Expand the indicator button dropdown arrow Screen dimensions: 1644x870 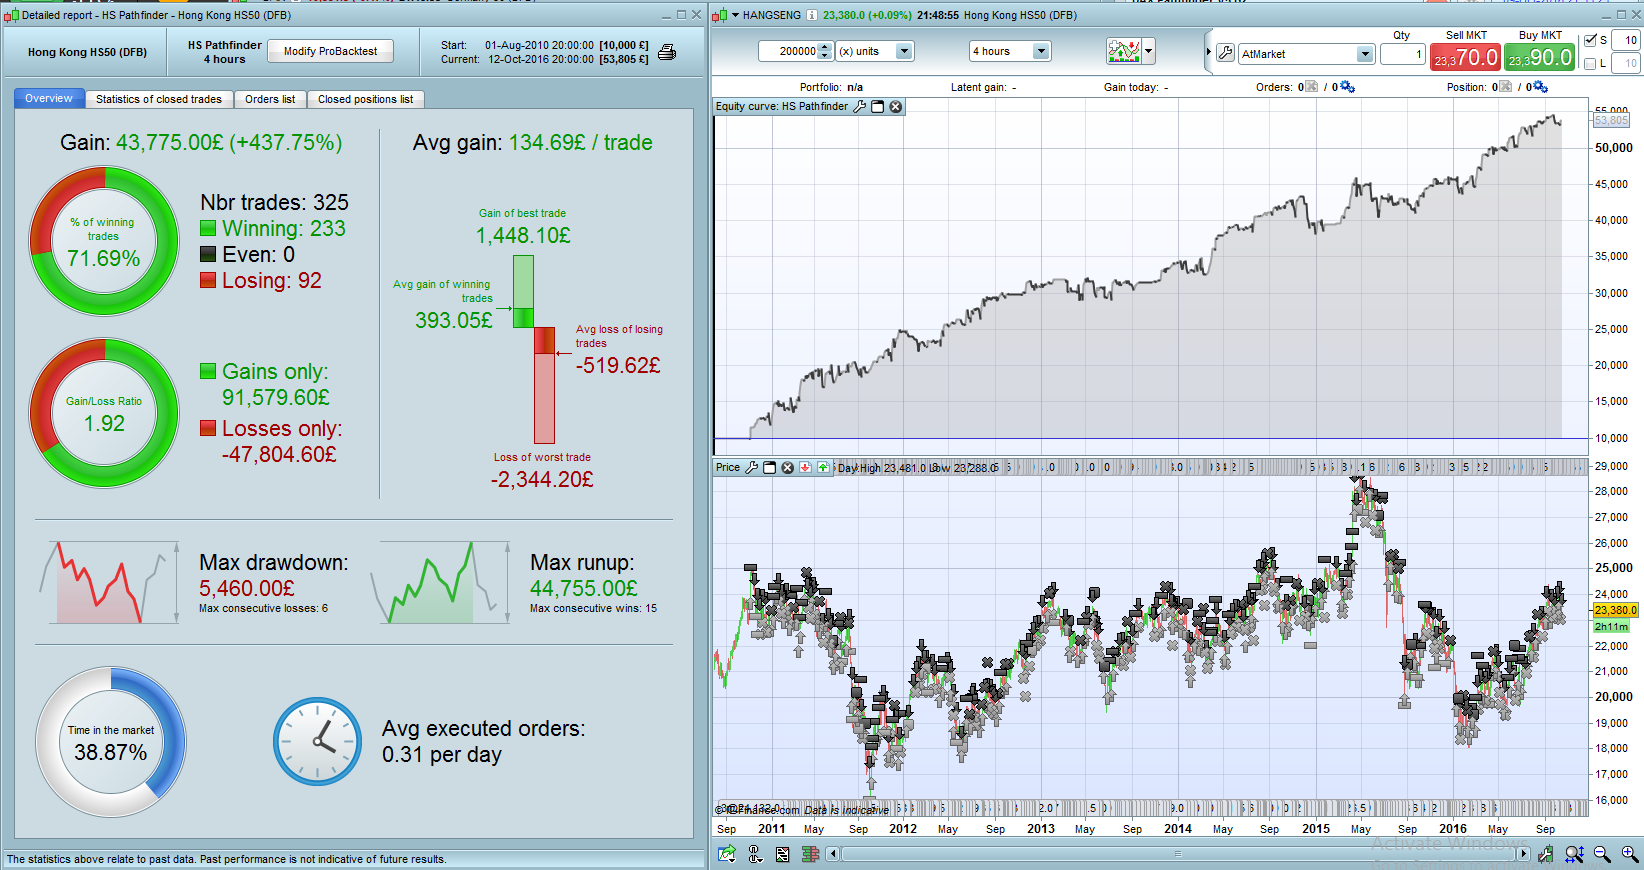[1149, 51]
